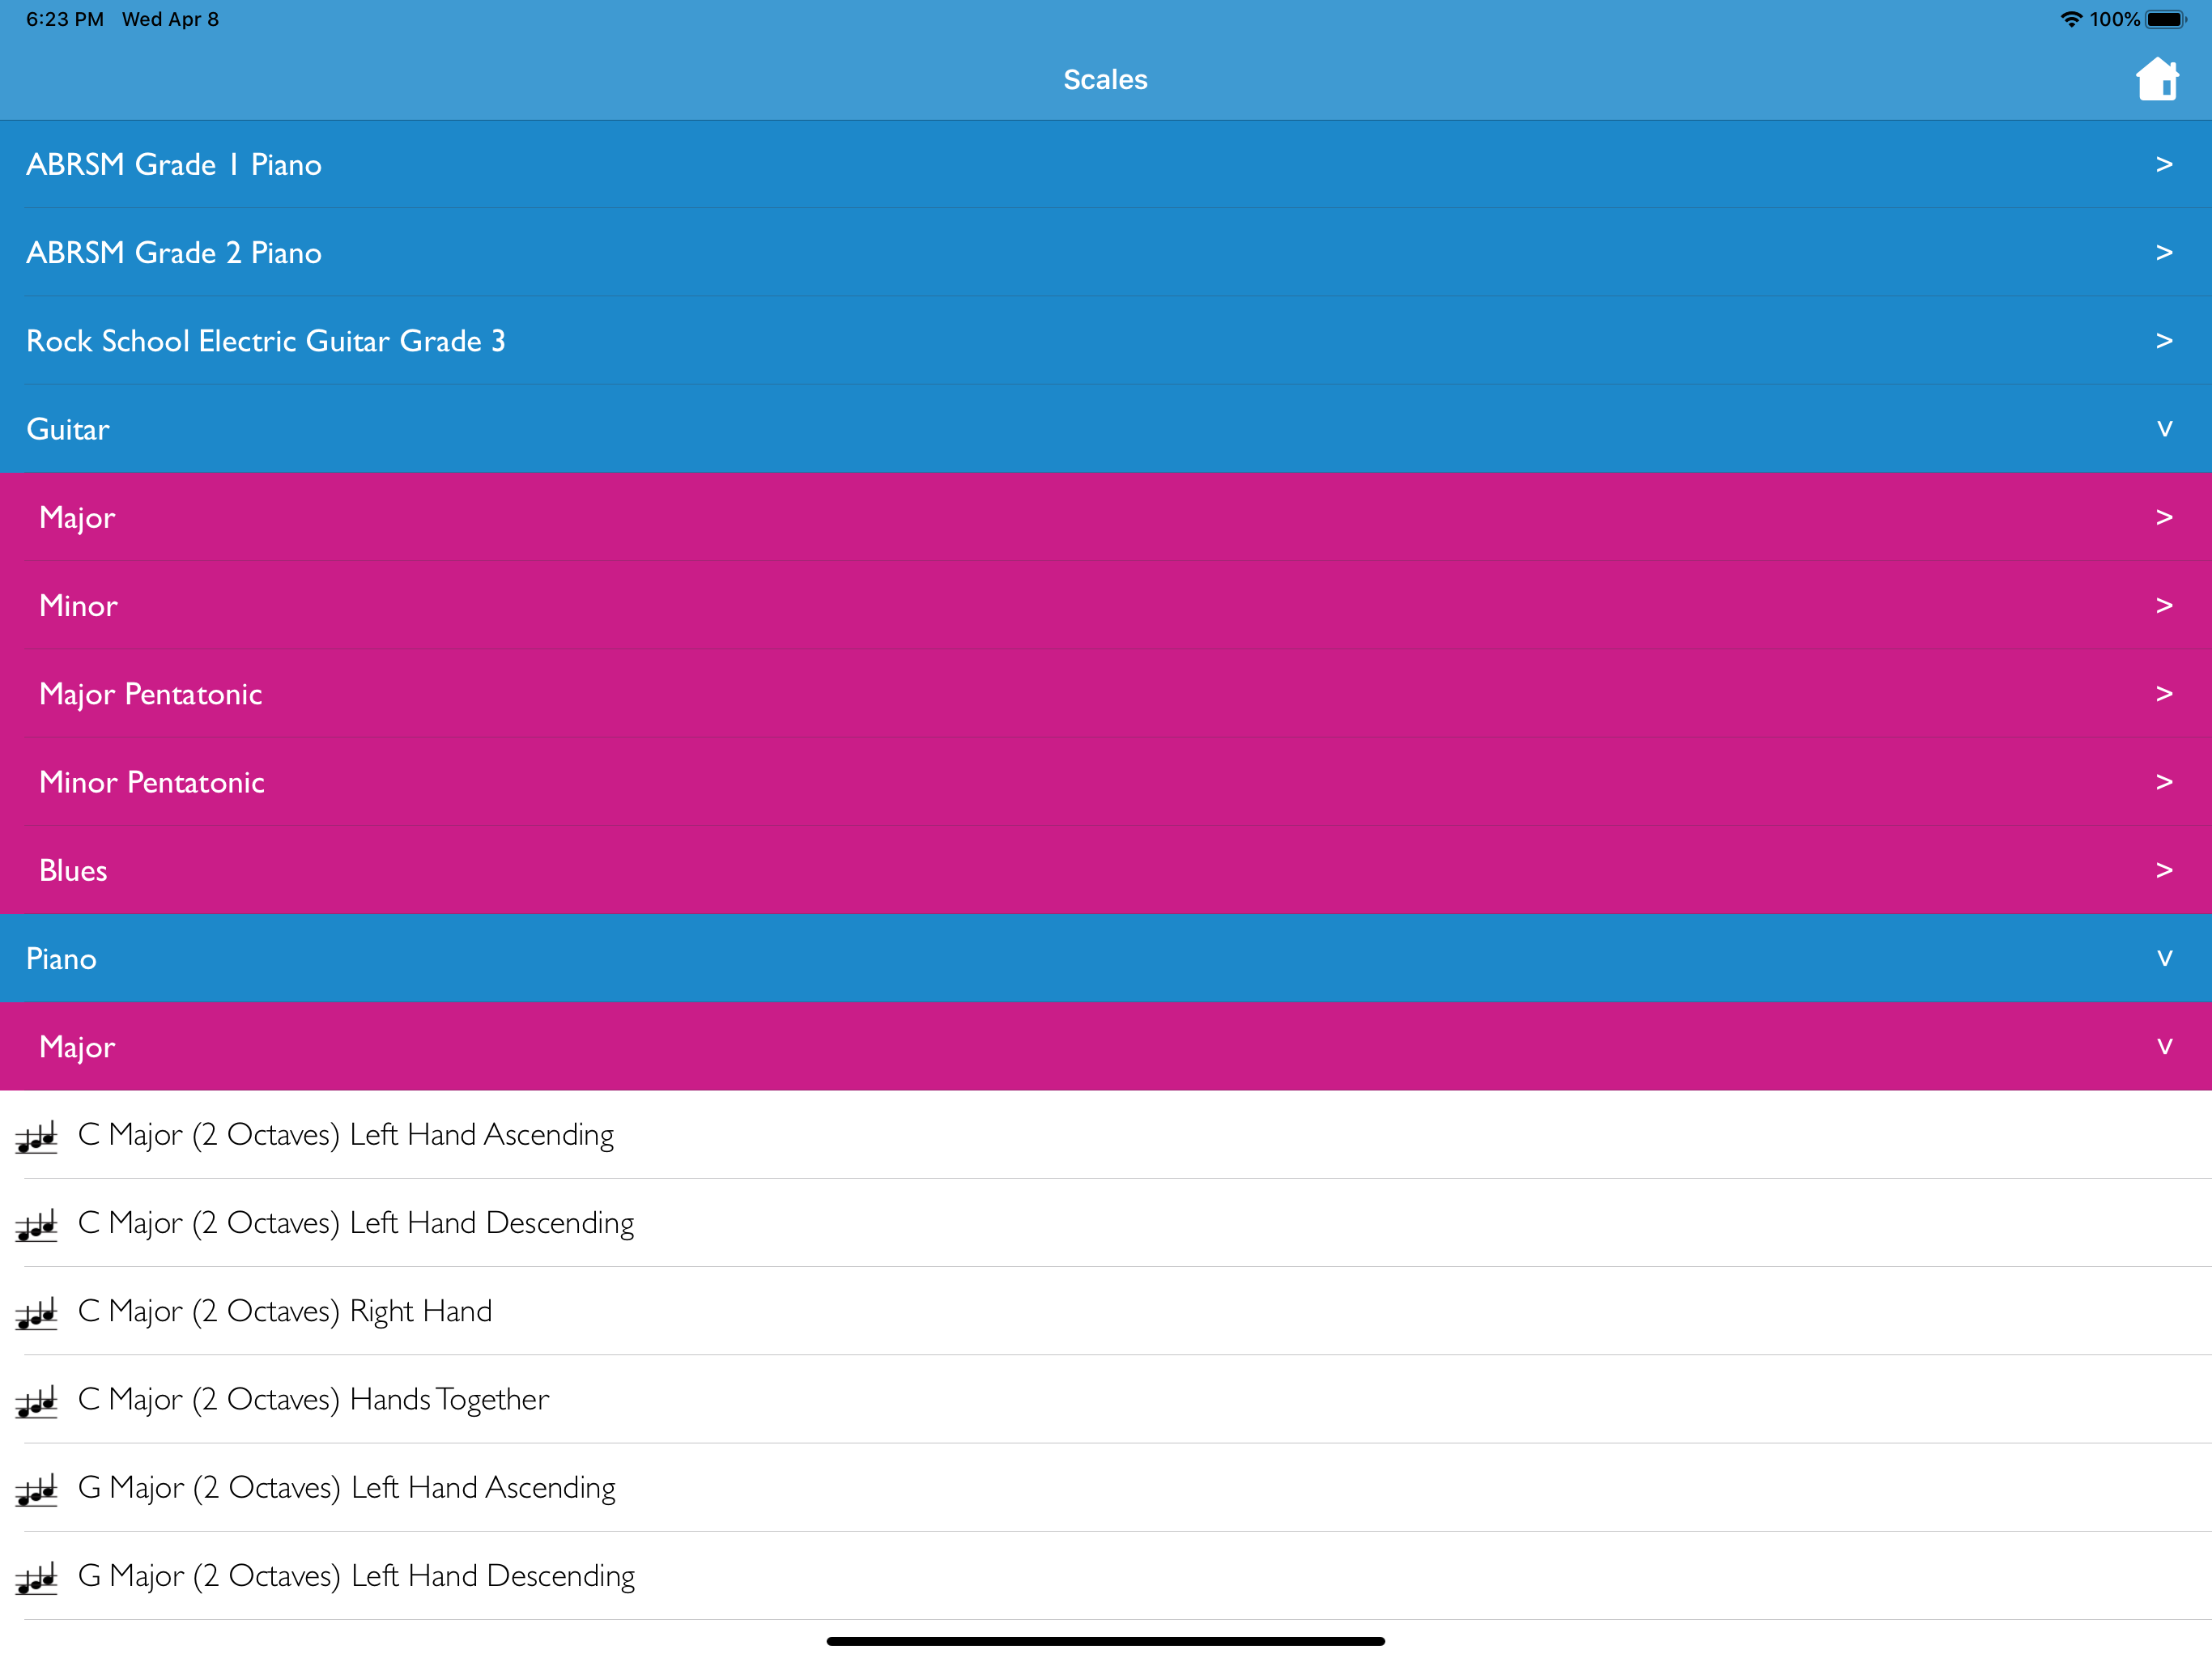Open C Major (2 Octaves) Left Hand Ascending
2212x1658 pixels.
coord(1106,1134)
